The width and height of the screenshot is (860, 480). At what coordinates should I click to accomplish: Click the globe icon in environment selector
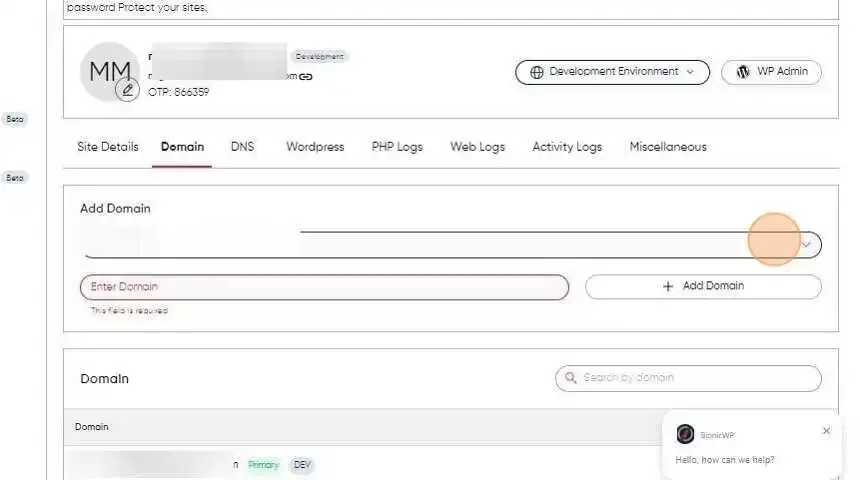click(x=536, y=72)
